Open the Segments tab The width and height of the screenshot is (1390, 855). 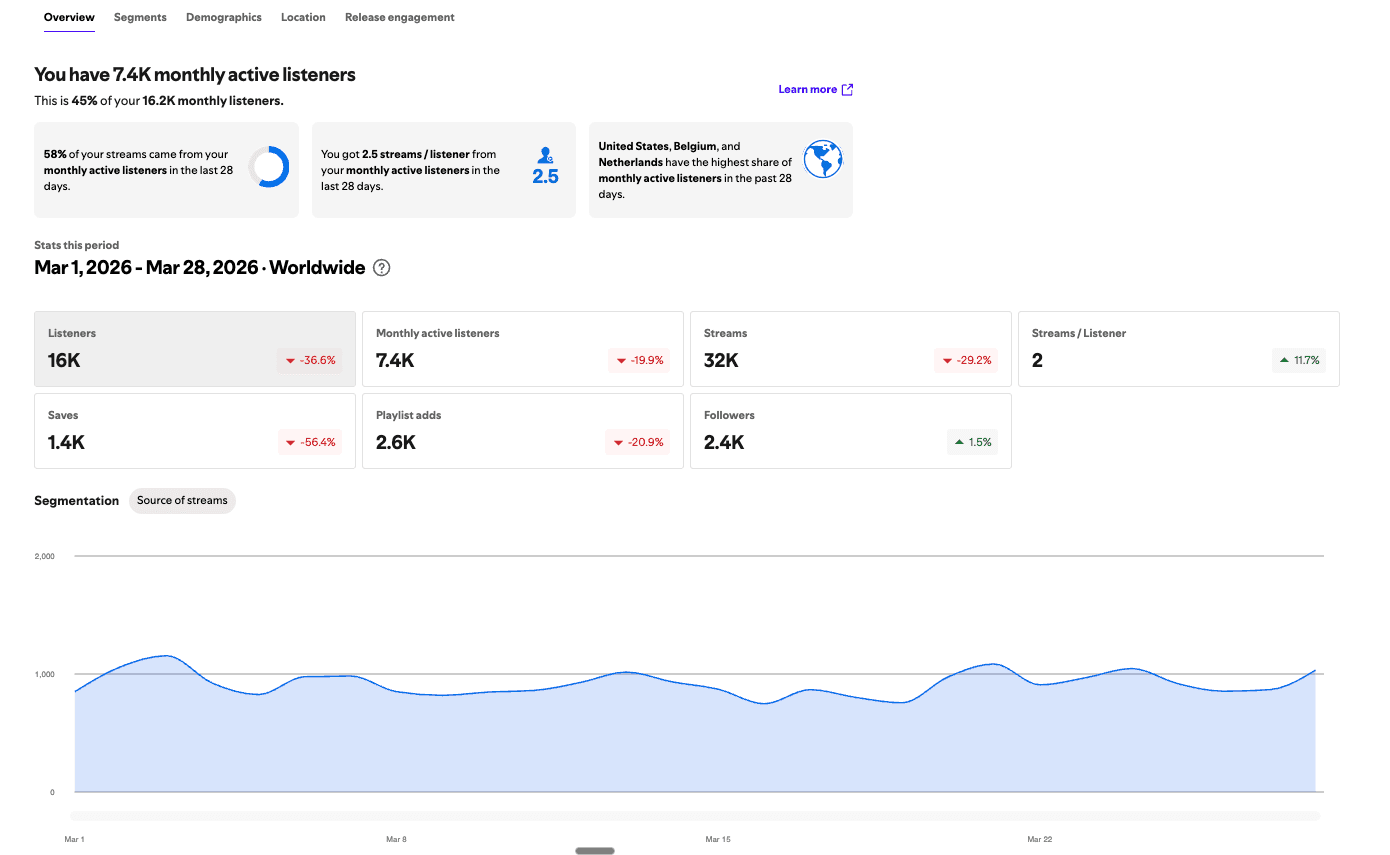pyautogui.click(x=140, y=17)
